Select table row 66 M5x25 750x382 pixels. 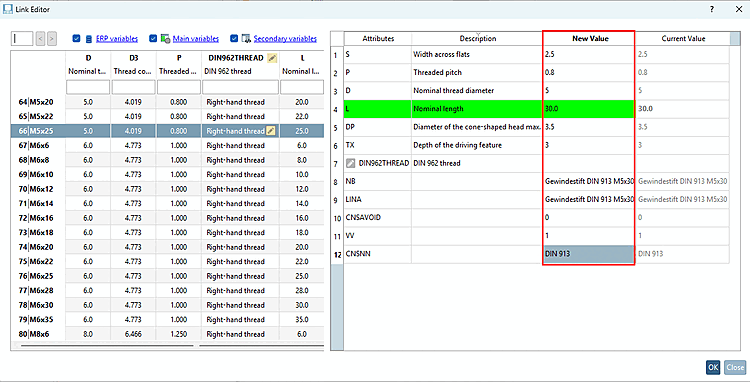tap(167, 131)
